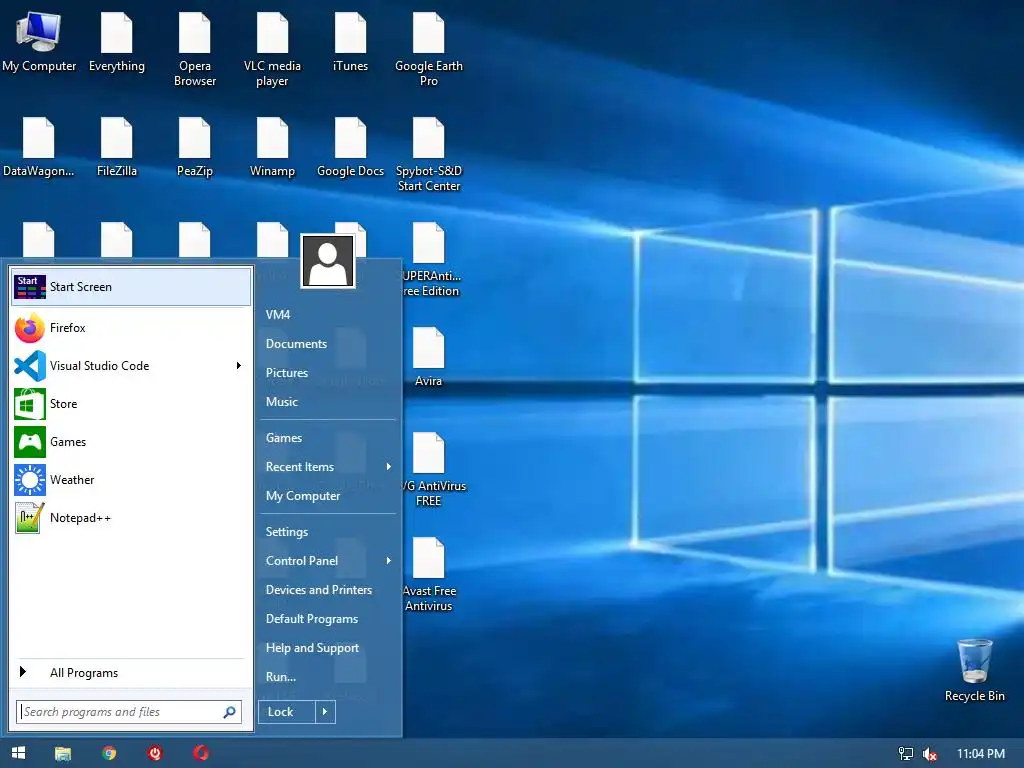The width and height of the screenshot is (1024, 768).
Task: Select the Winamp desktop shortcut
Action: [272, 146]
